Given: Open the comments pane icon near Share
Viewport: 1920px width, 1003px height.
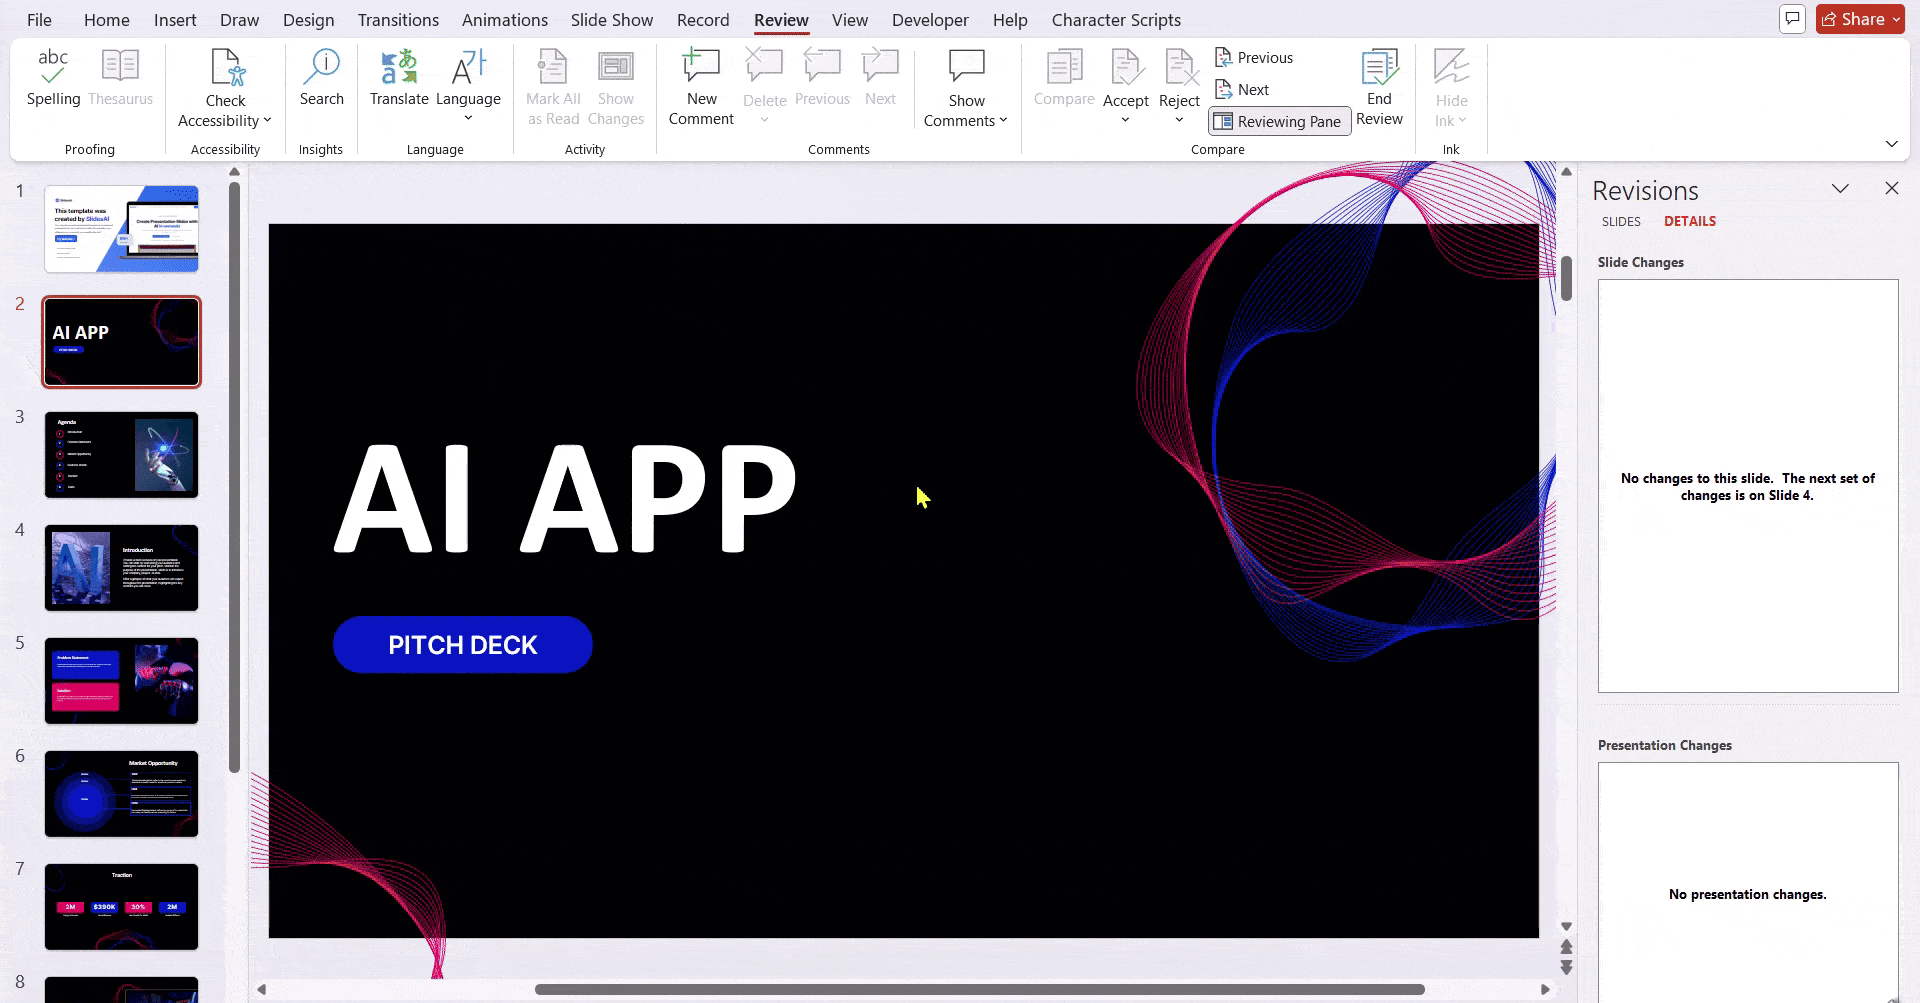Looking at the screenshot, I should pyautogui.click(x=1792, y=19).
